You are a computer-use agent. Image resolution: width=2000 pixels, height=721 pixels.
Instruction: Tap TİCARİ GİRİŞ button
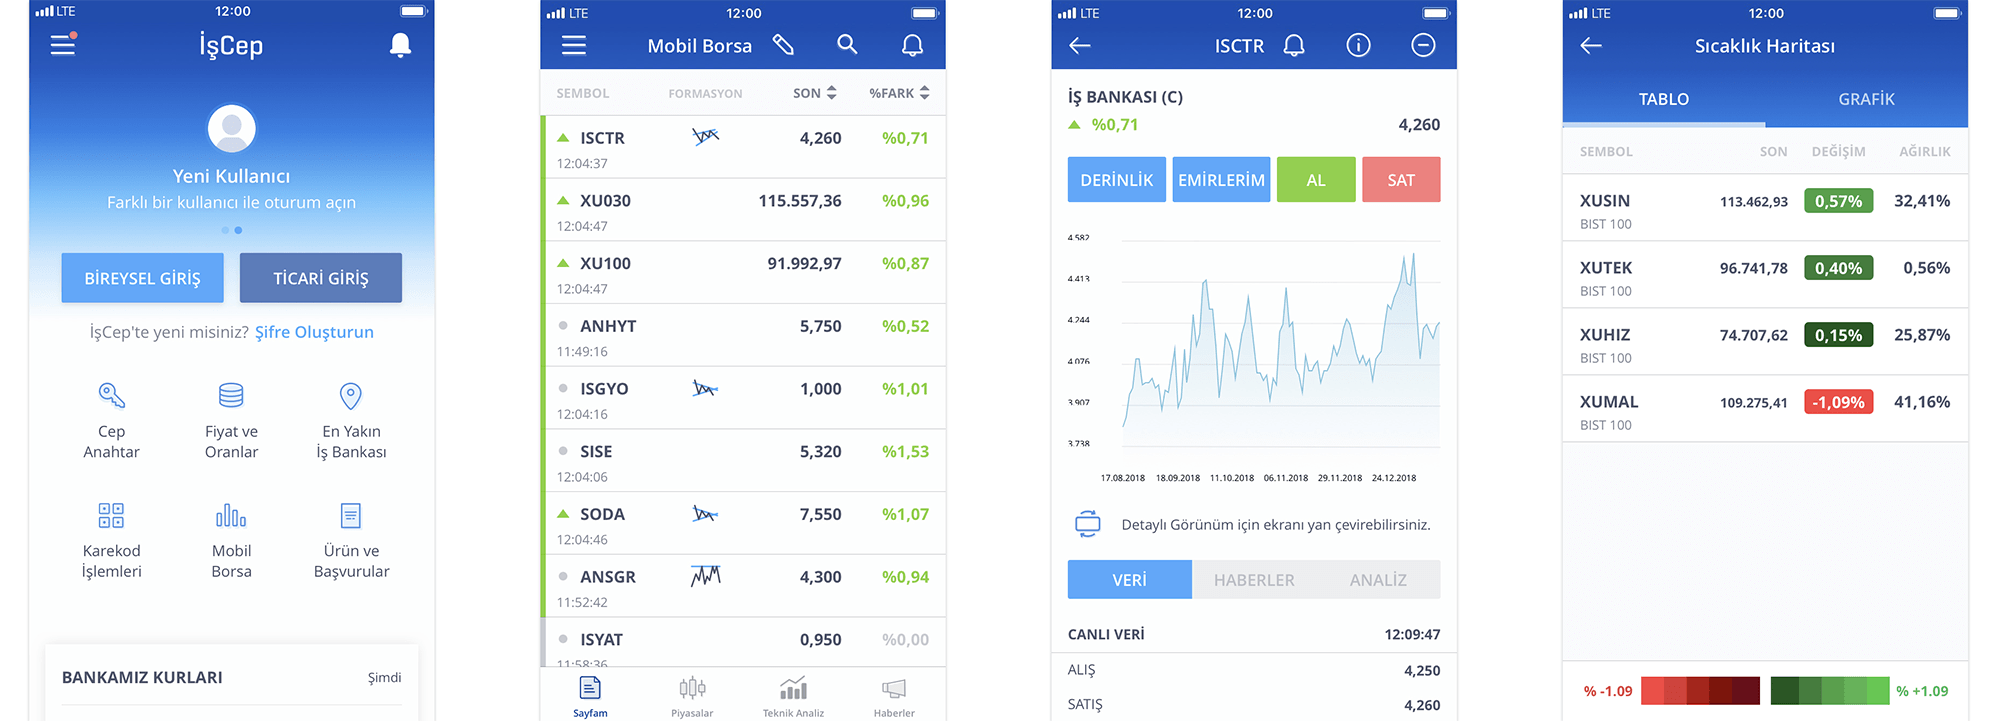click(321, 278)
